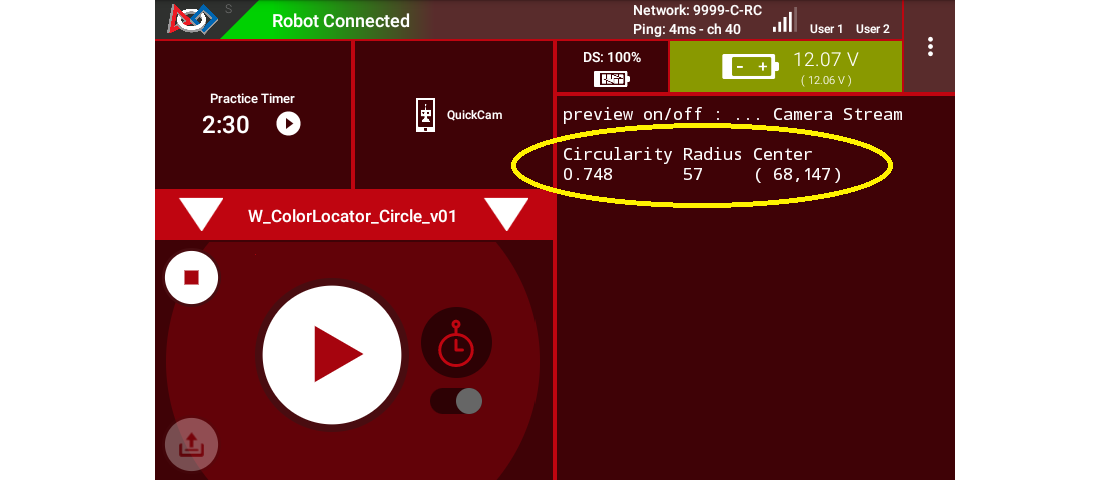Image resolution: width=1116 pixels, height=480 pixels.
Task: Select W_ColorLocator_Circle_v01 OpMode name
Action: [x=352, y=216]
